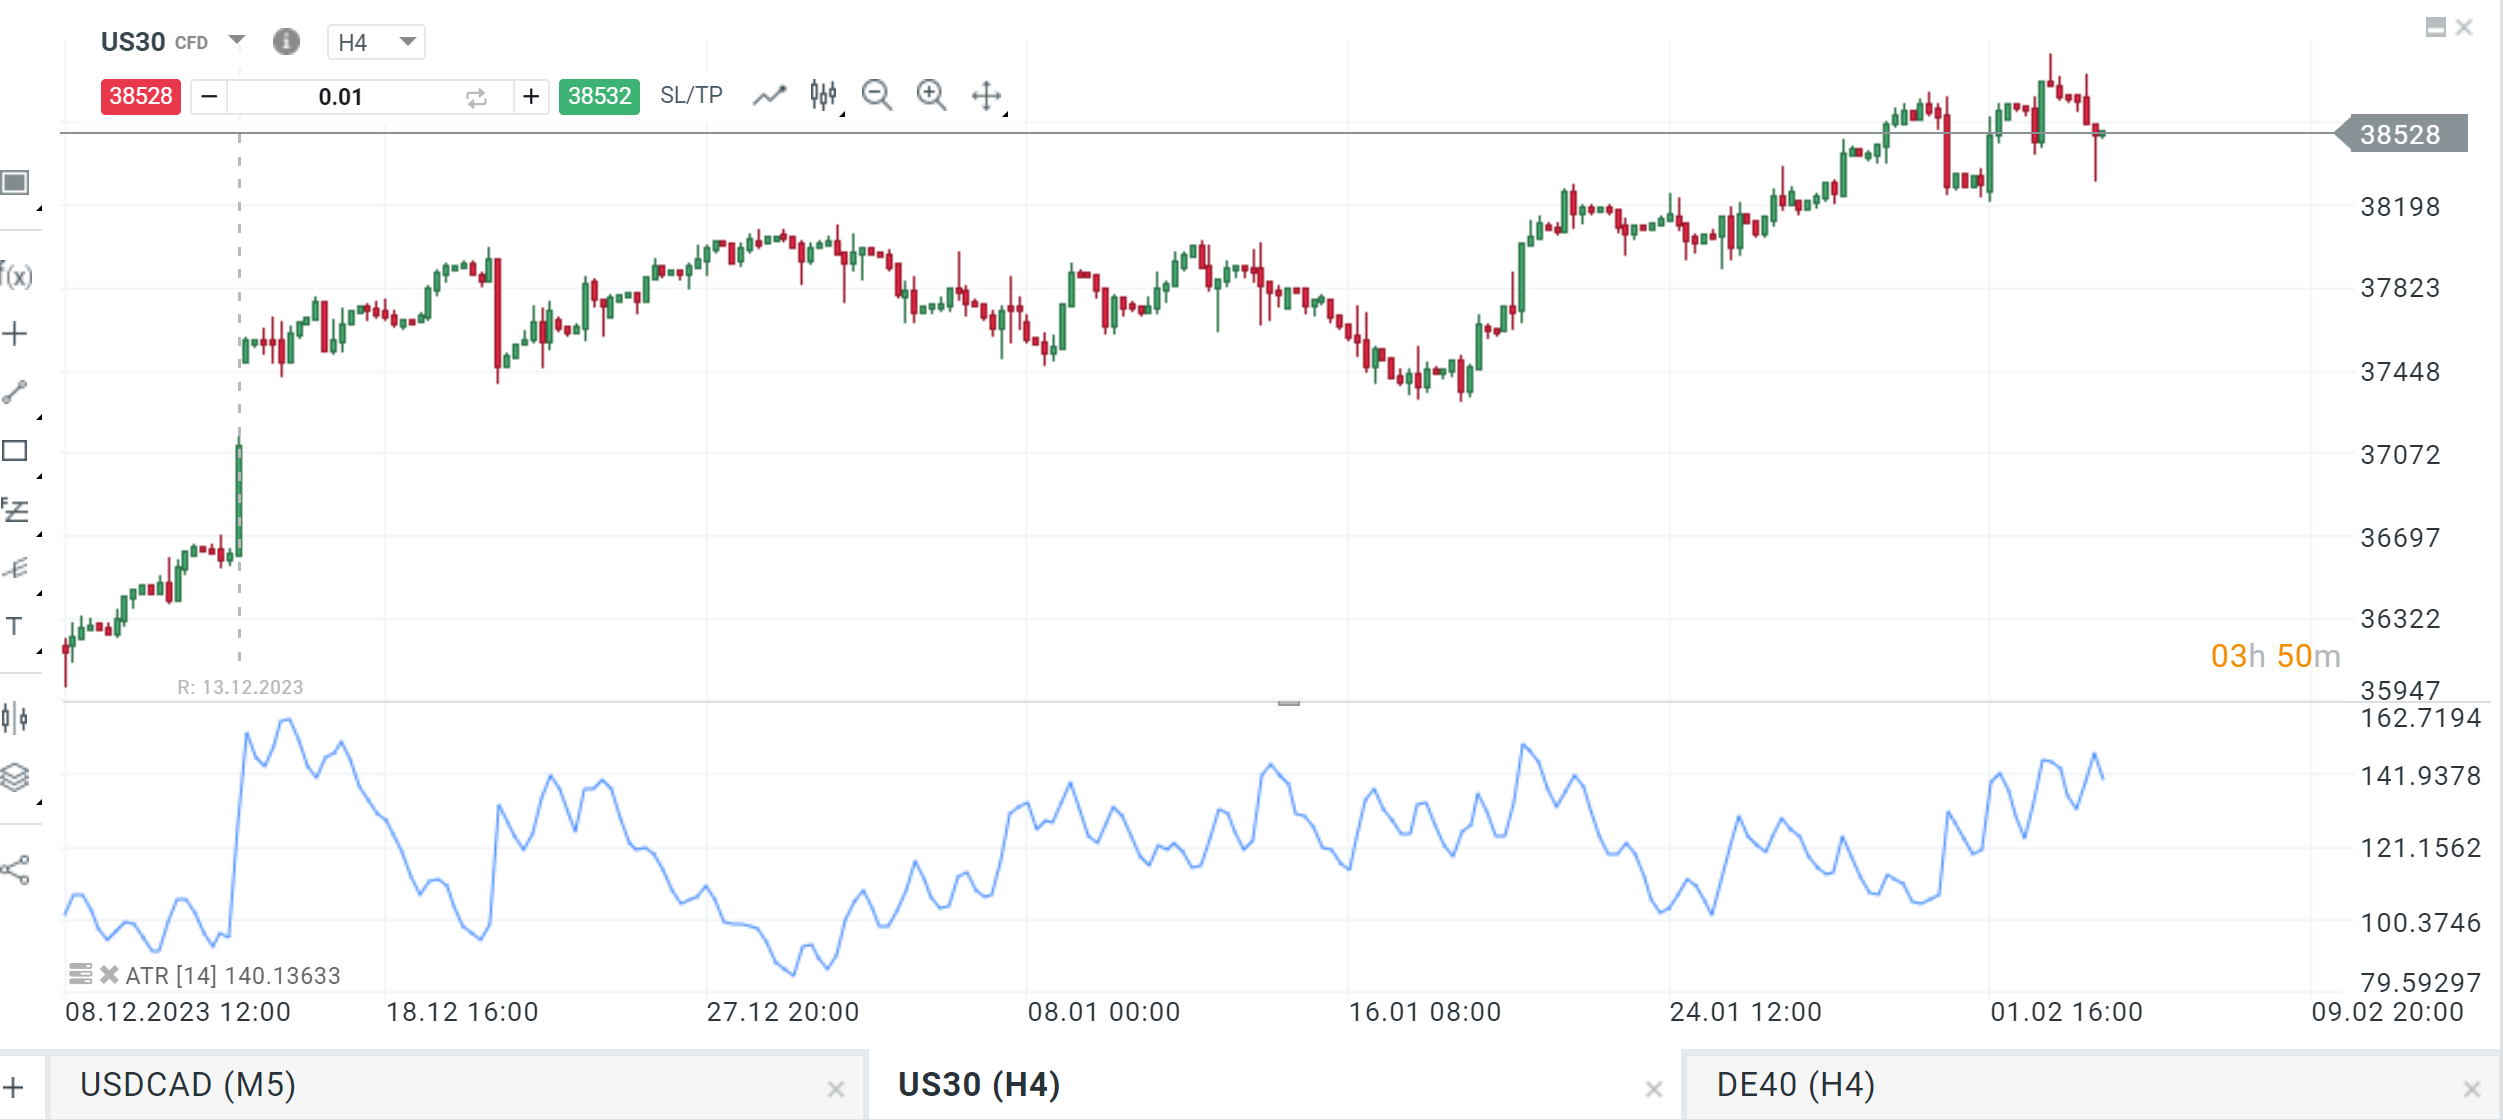Click the 100.3746 ATR scale label
The height and width of the screenshot is (1120, 2503).
(x=2421, y=922)
